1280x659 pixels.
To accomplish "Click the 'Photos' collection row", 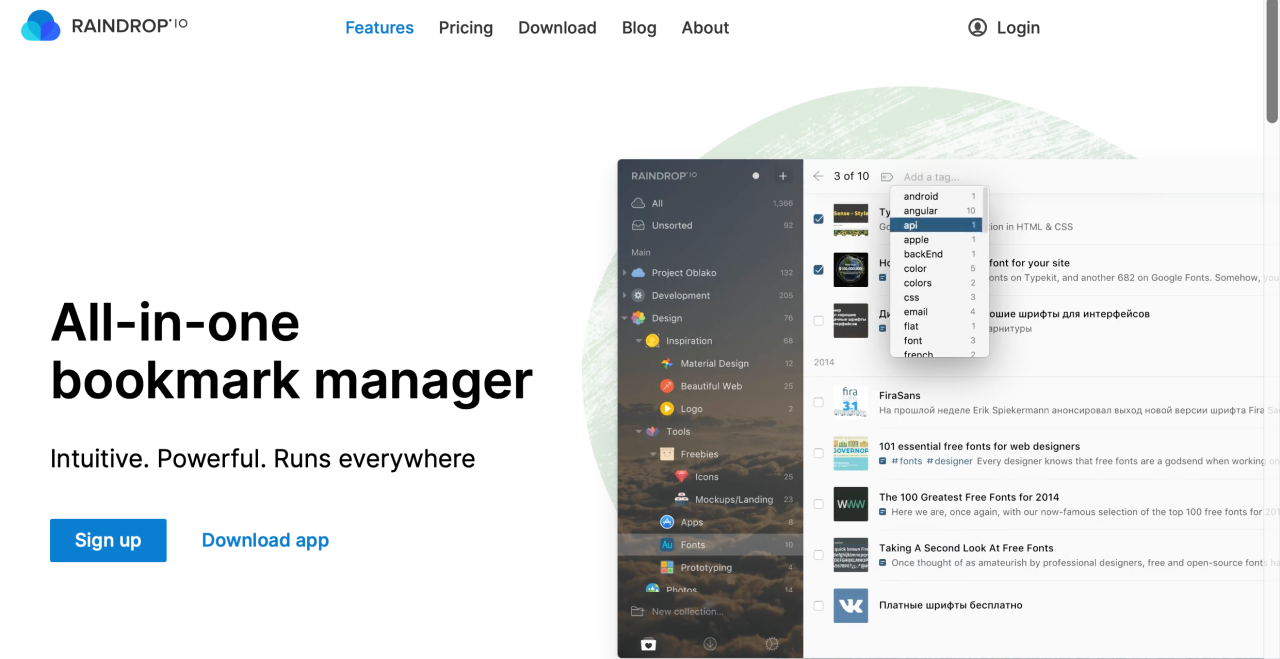I will pos(710,590).
